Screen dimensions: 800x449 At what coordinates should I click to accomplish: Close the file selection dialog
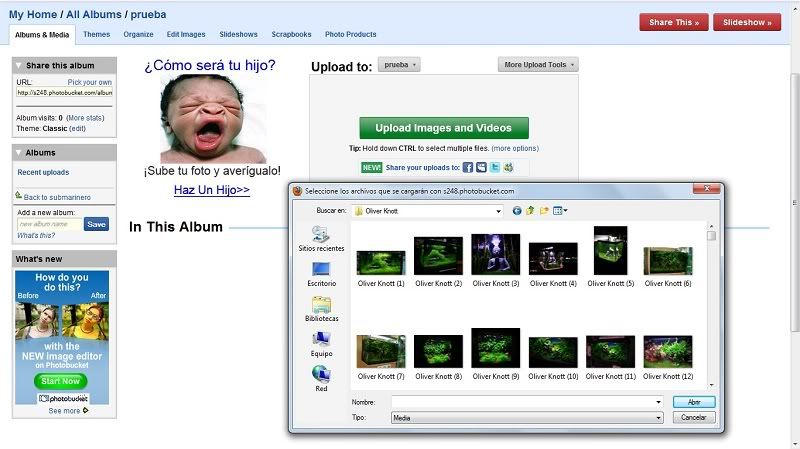pyautogui.click(x=707, y=188)
